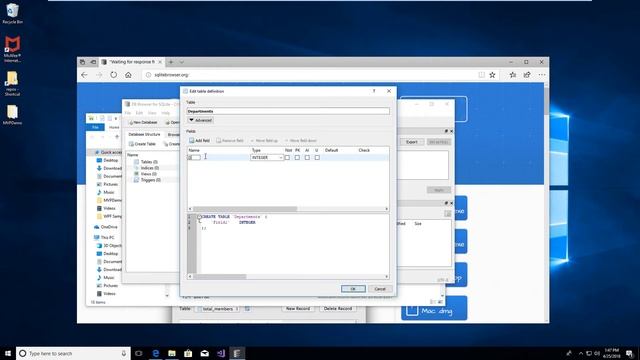Open the McAfee desktop icon
The height and width of the screenshot is (360, 640).
click(12, 49)
